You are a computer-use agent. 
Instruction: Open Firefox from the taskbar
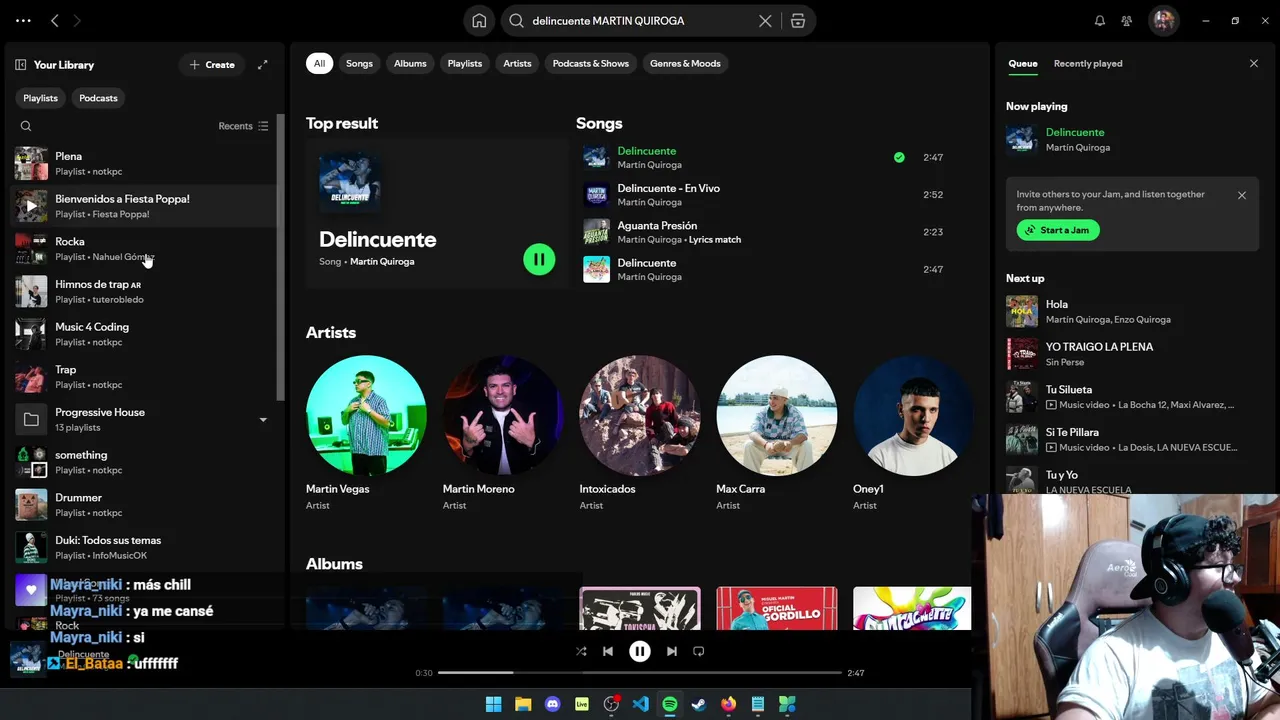728,704
